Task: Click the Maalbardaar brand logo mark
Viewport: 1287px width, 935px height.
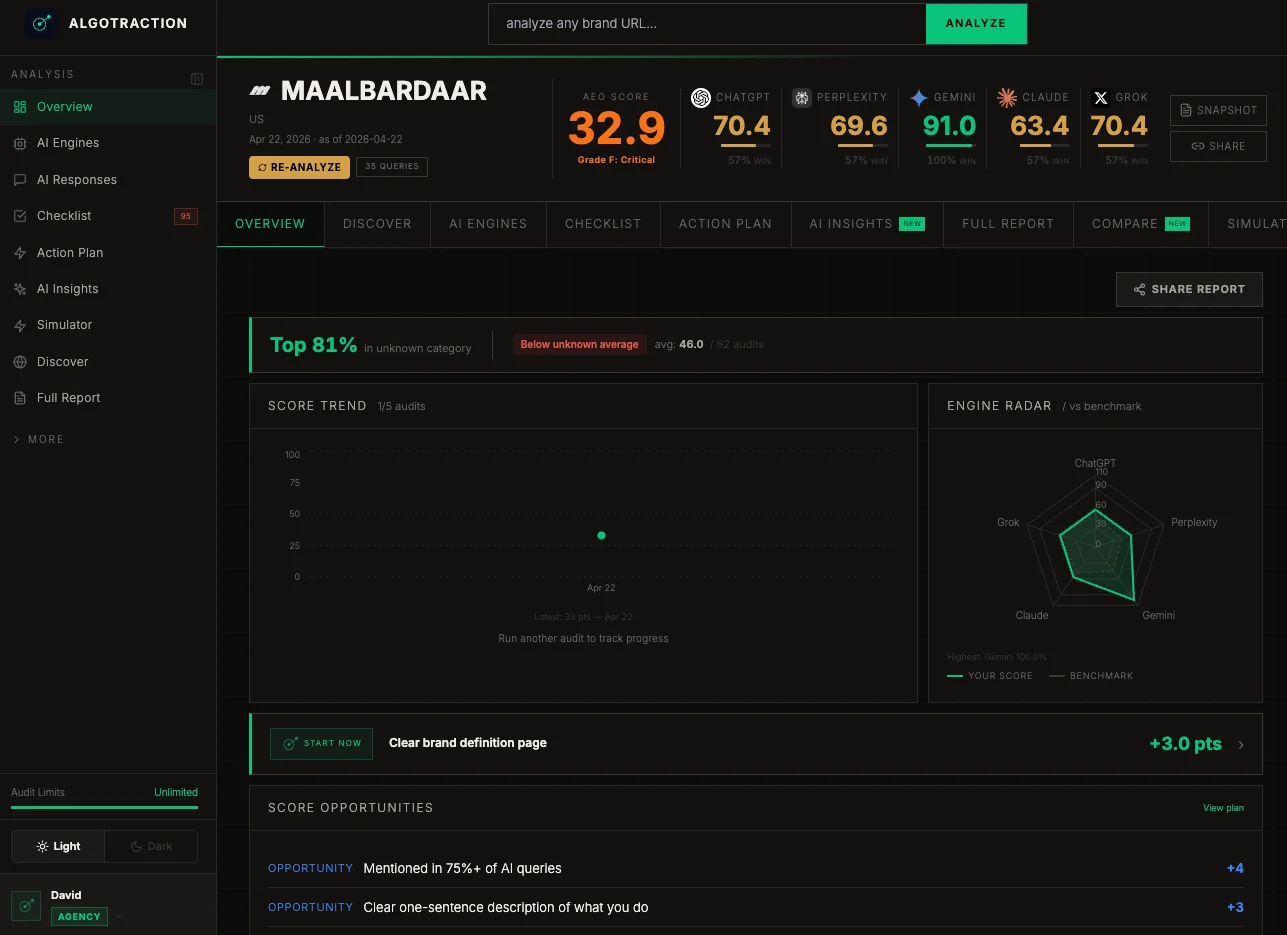Action: pos(260,91)
